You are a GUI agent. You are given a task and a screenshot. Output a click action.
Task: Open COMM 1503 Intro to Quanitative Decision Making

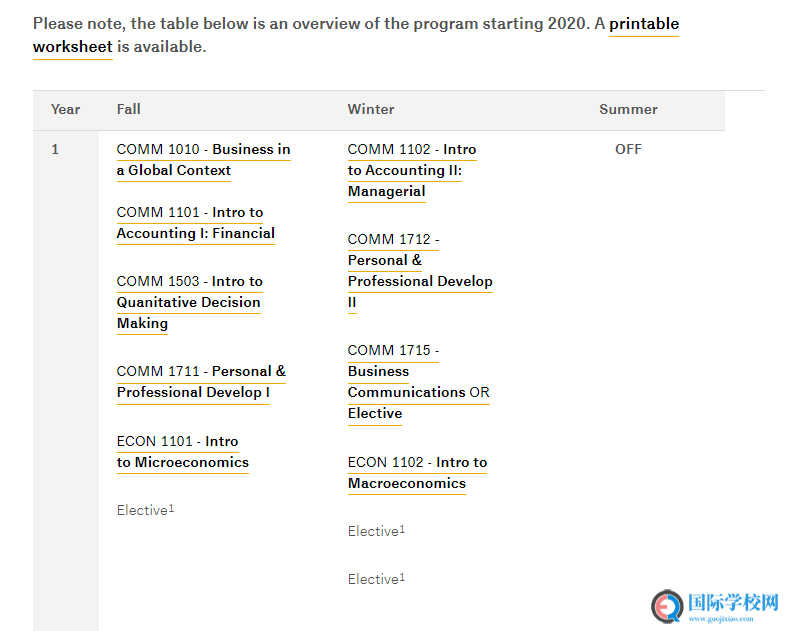(189, 302)
